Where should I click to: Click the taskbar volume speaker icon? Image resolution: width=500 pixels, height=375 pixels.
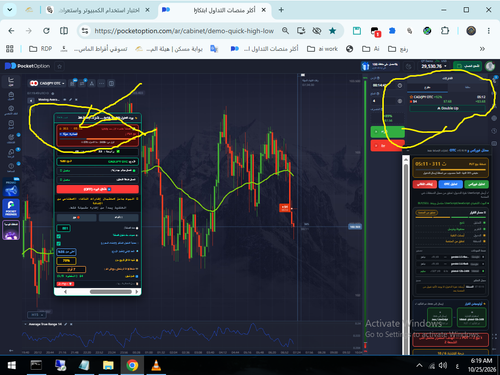(x=443, y=366)
